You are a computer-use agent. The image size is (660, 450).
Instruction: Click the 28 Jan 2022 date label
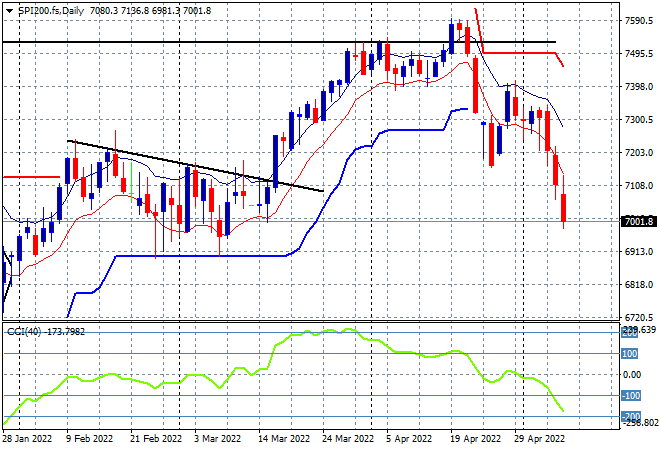(x=28, y=439)
